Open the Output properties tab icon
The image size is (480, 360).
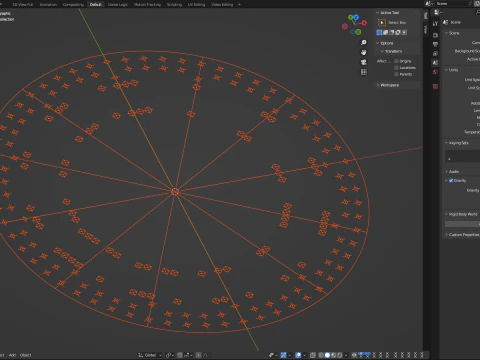435,44
